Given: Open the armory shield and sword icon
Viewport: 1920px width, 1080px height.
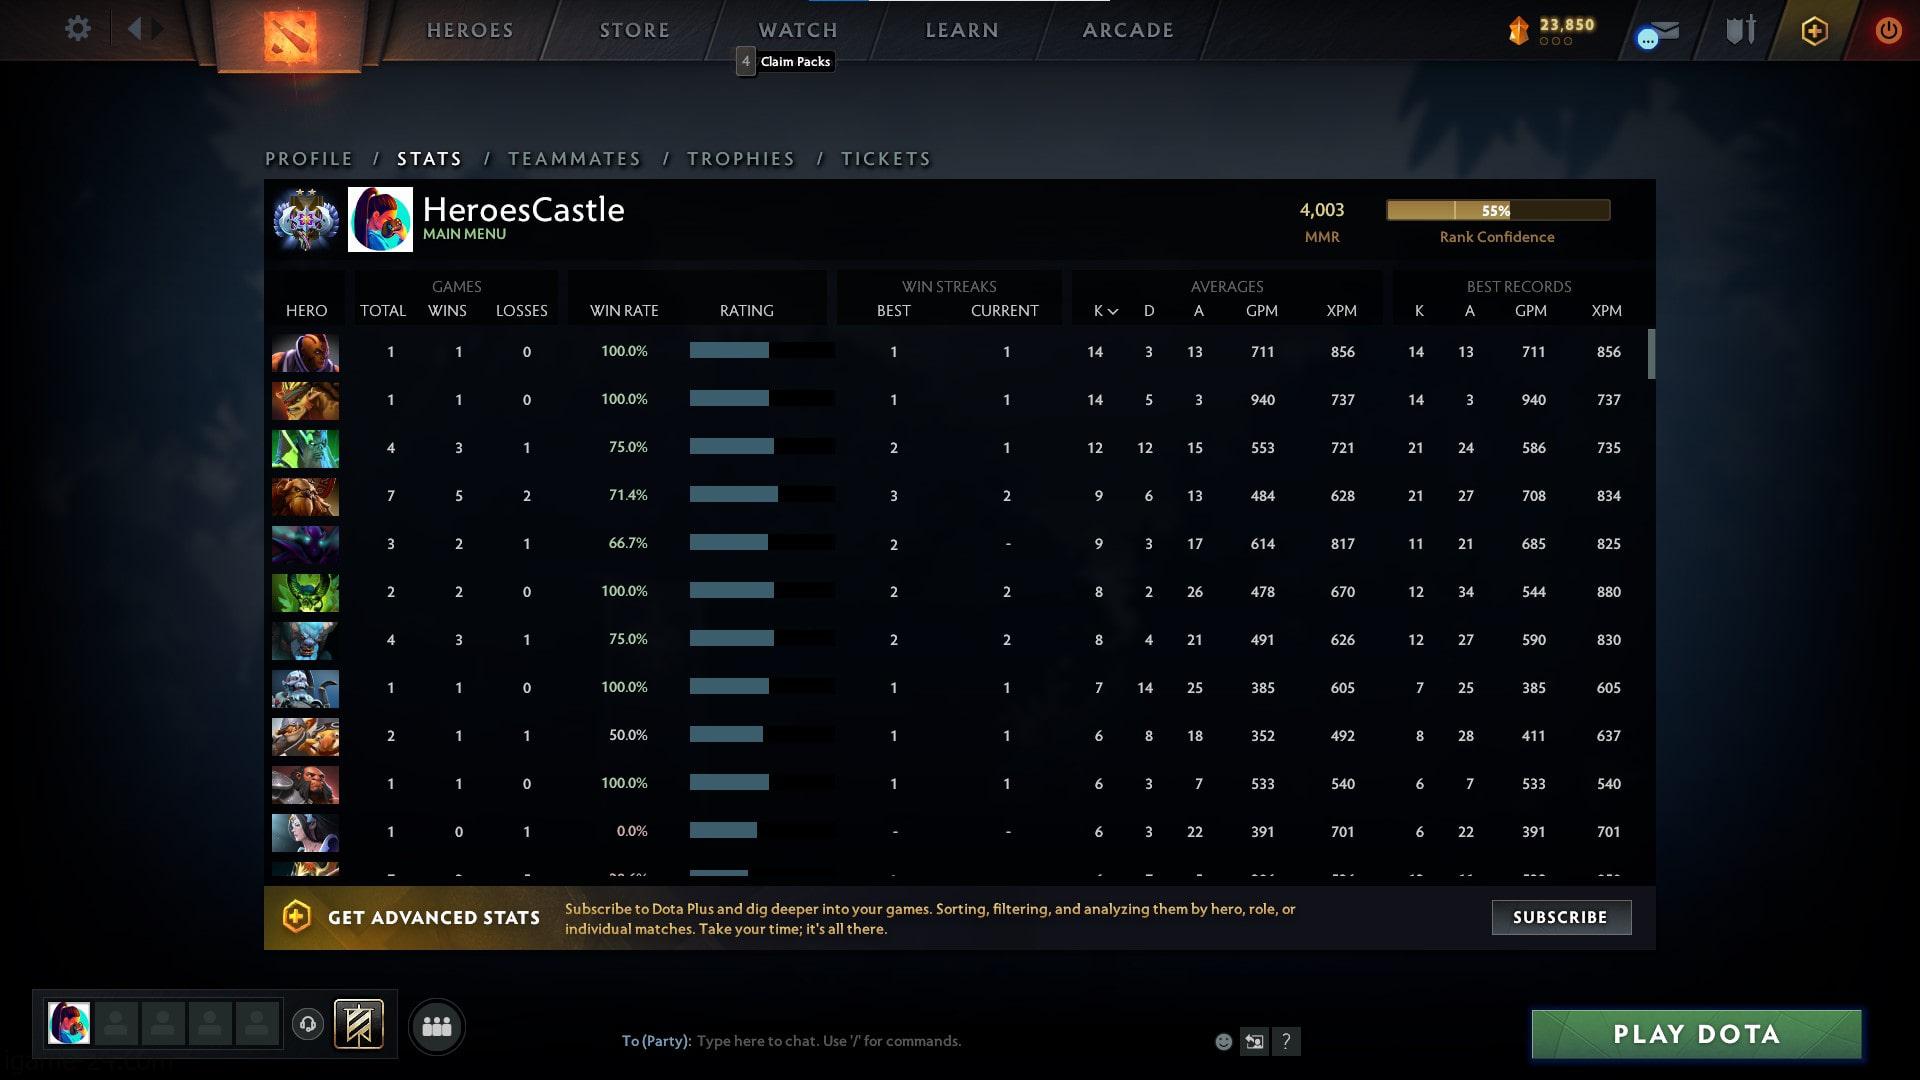Looking at the screenshot, I should tap(1740, 31).
